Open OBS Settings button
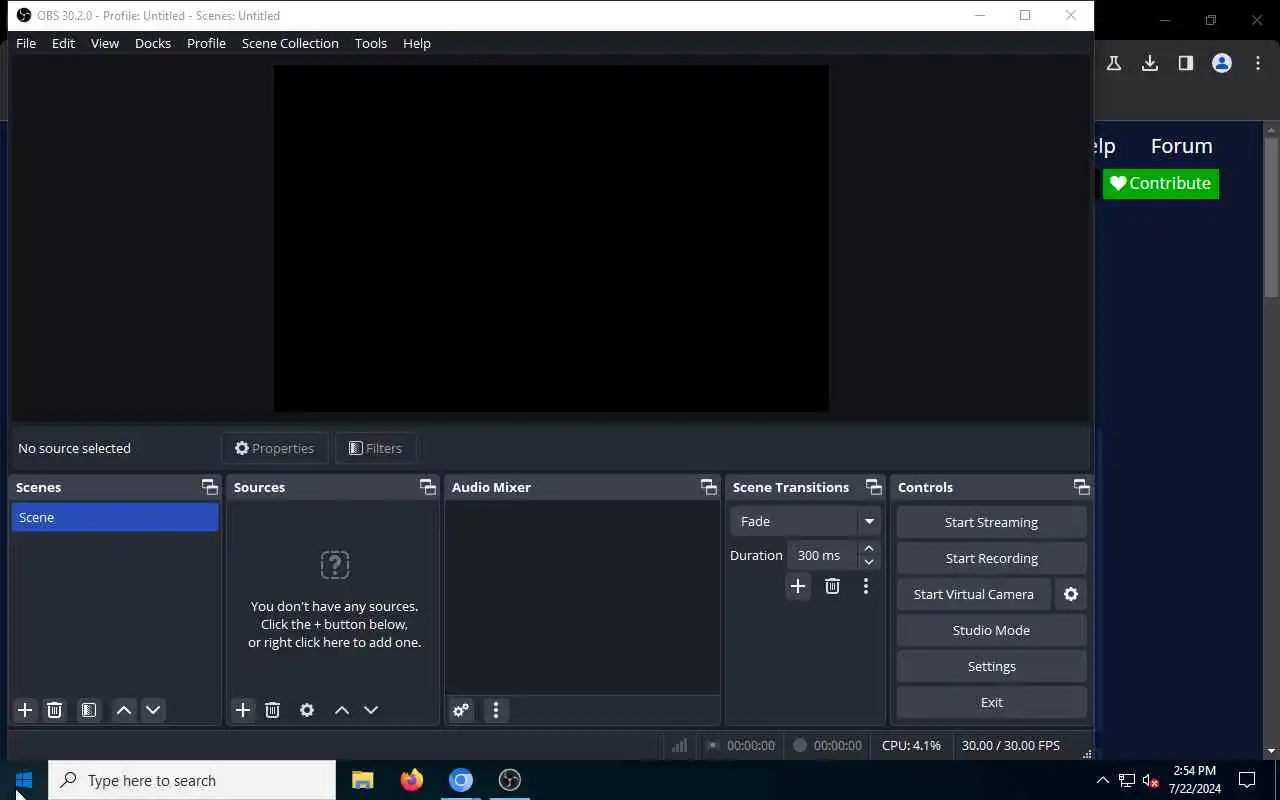Image resolution: width=1280 pixels, height=800 pixels. [x=991, y=666]
